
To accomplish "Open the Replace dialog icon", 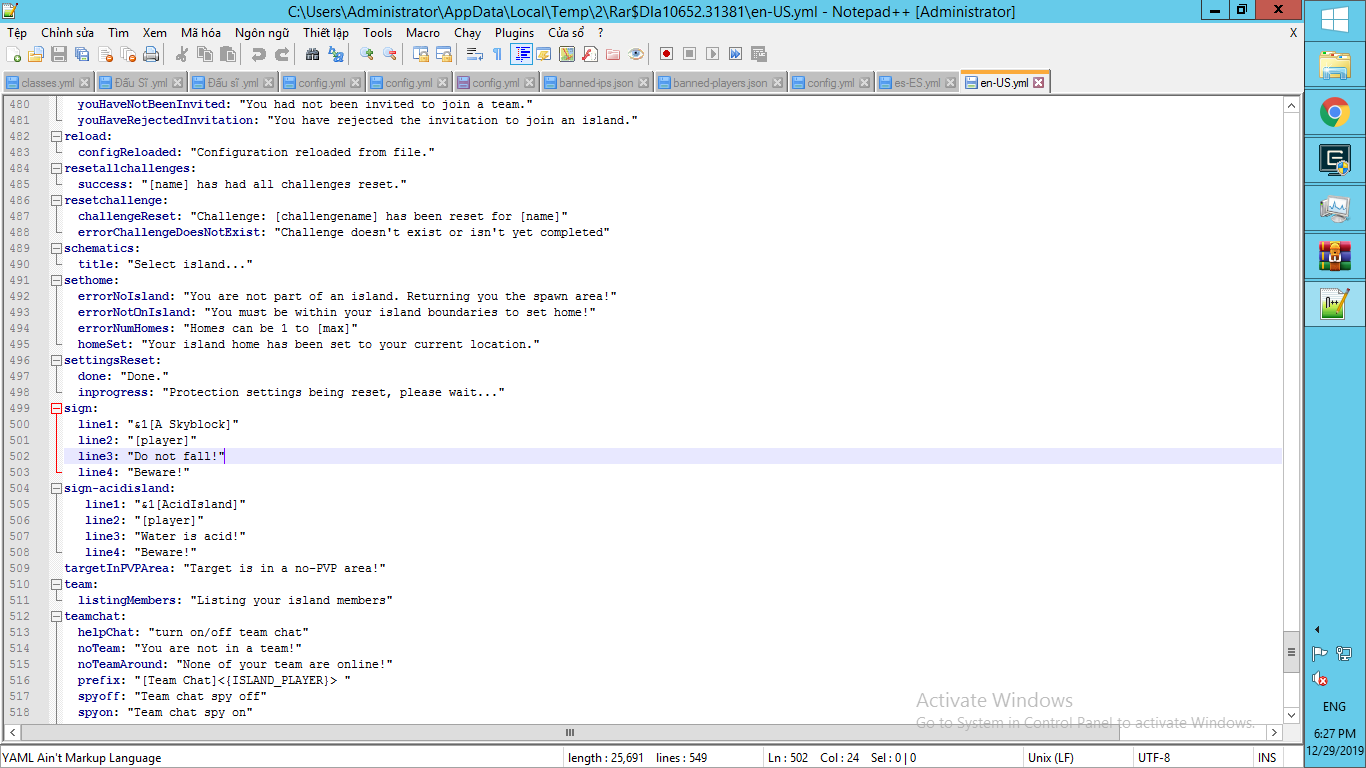I will point(336,54).
